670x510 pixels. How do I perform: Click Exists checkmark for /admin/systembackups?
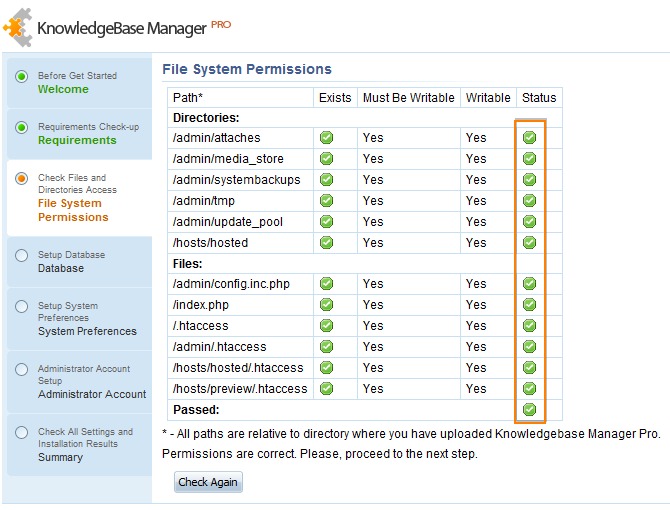click(x=326, y=179)
